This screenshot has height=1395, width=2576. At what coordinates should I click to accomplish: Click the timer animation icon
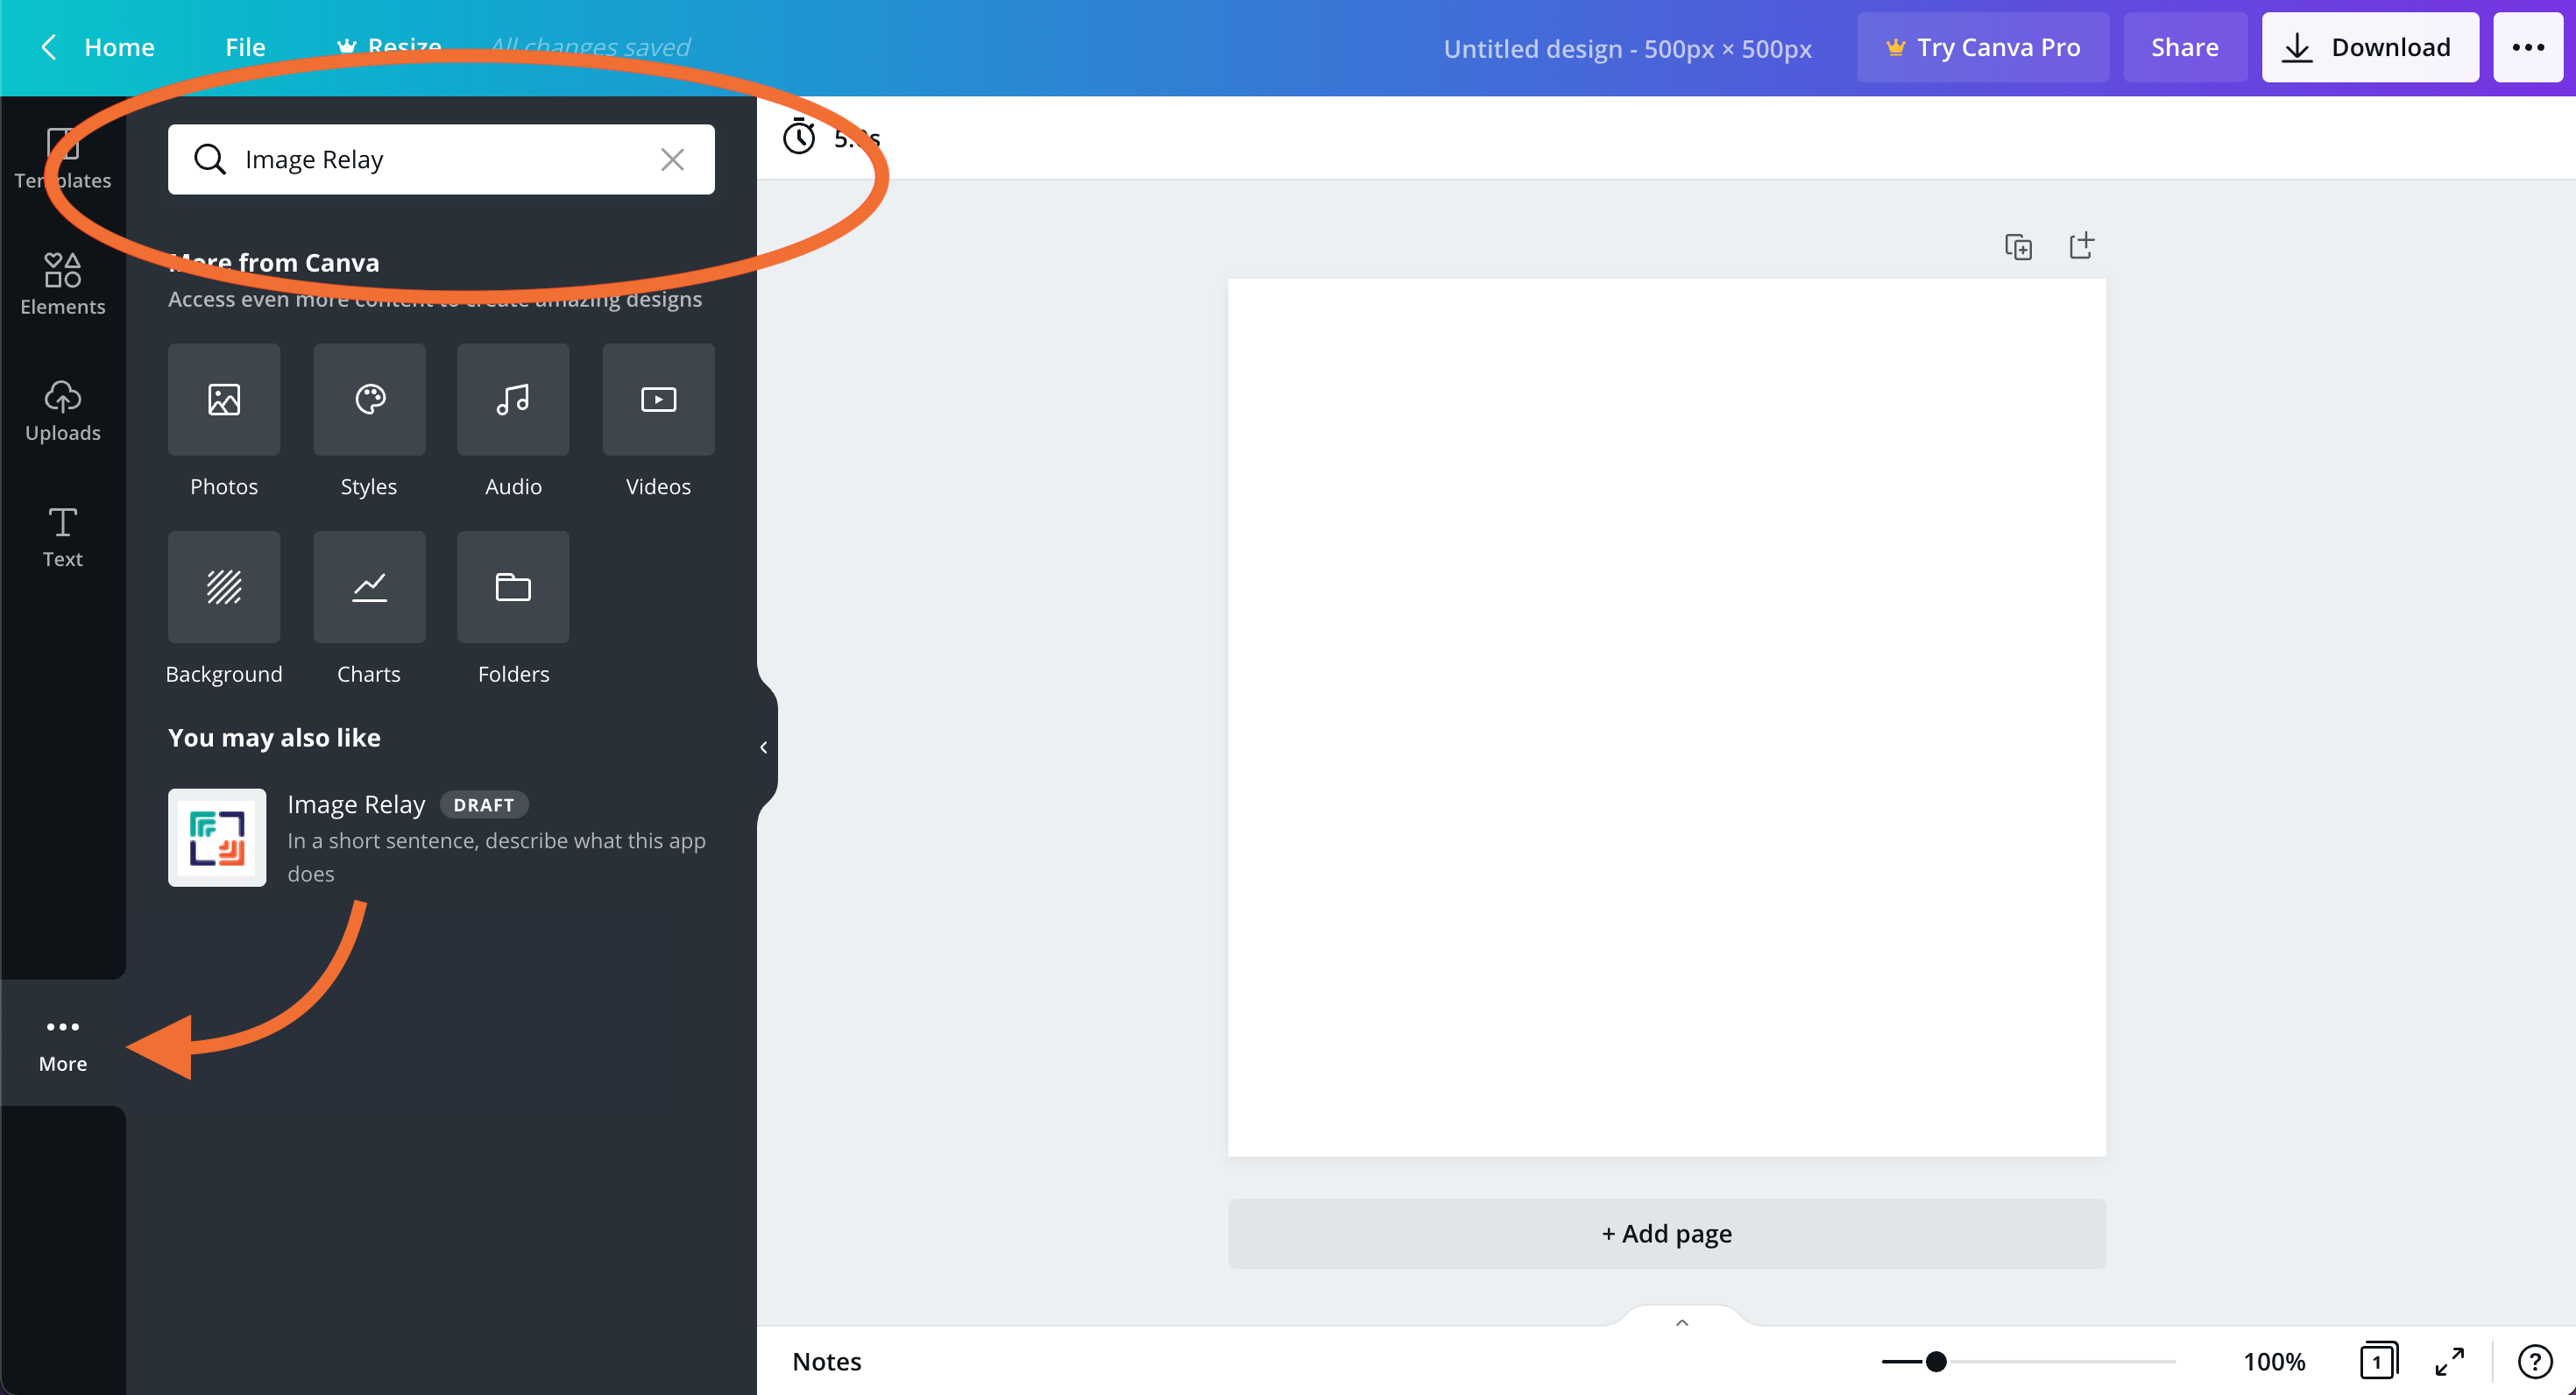[799, 137]
